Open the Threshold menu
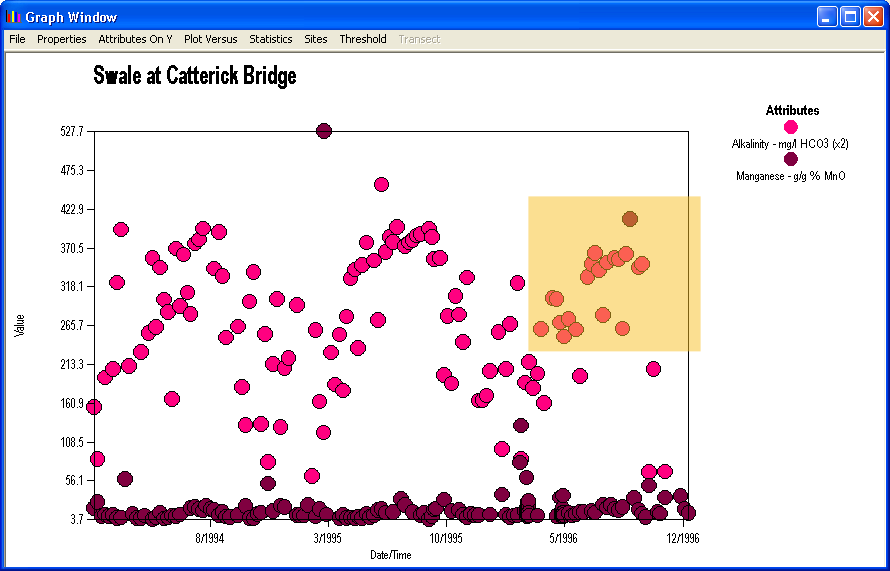The width and height of the screenshot is (890, 571). point(363,39)
